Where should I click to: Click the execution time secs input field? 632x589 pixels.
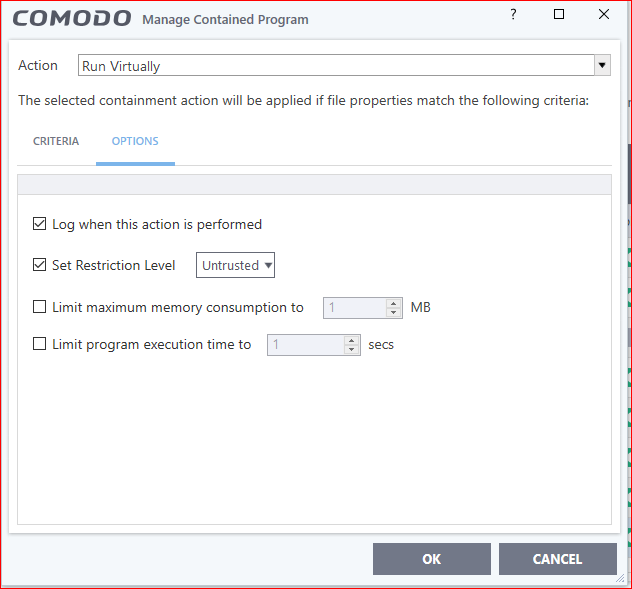(x=305, y=344)
